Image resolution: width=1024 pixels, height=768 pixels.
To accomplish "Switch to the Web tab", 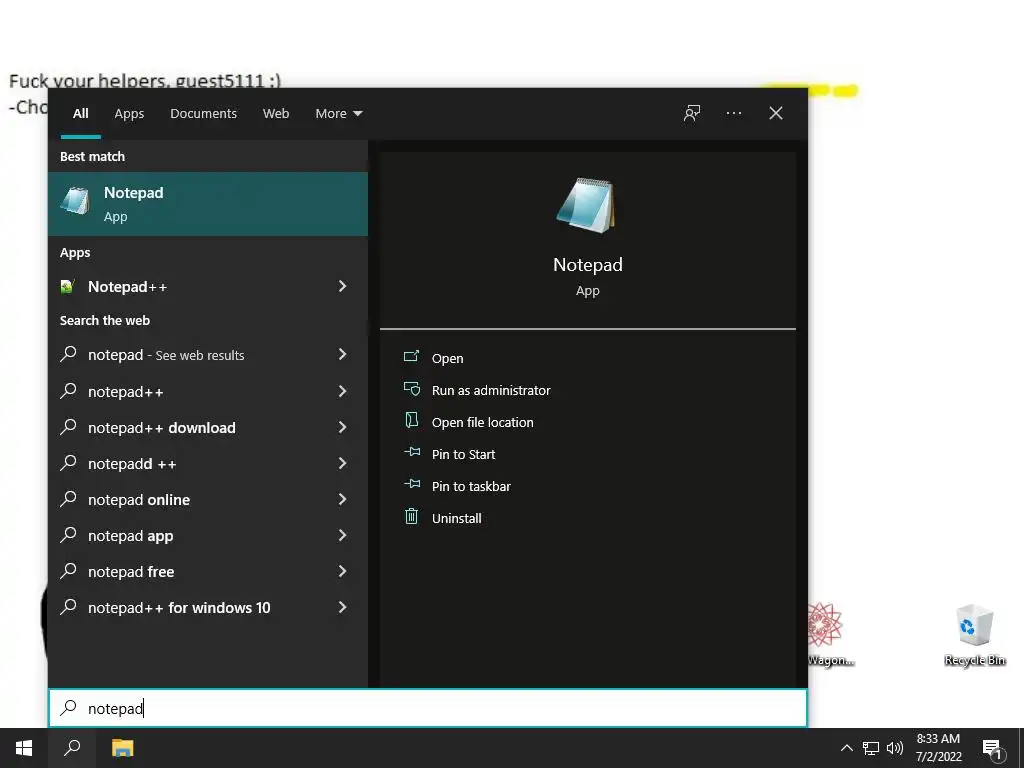I will 276,113.
